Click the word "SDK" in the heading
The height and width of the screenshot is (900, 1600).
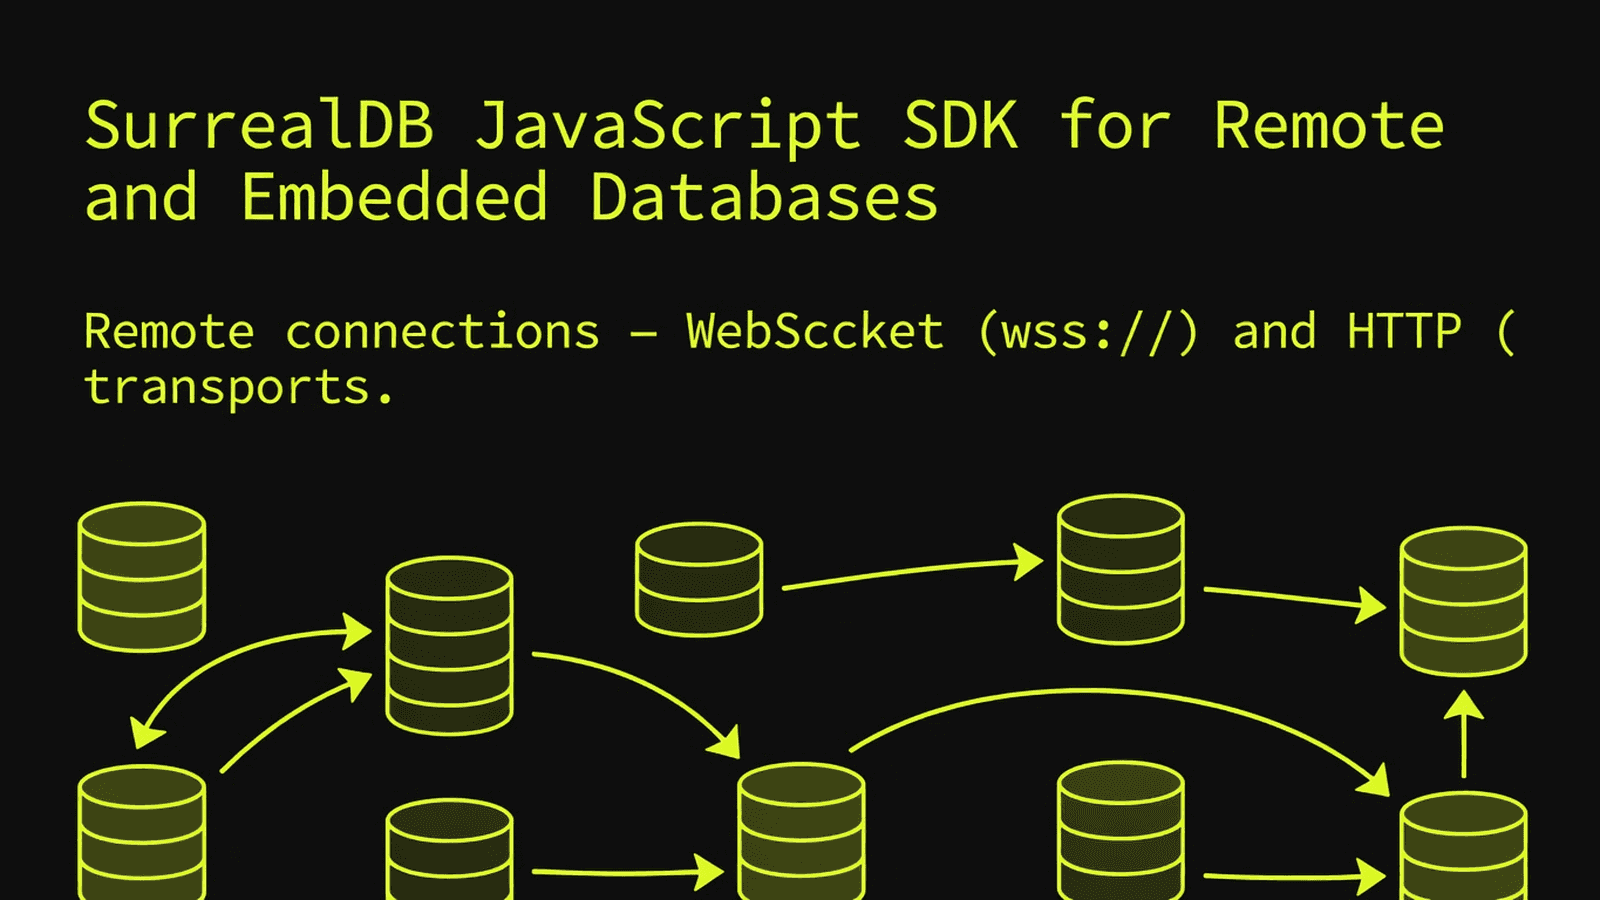[x=961, y=126]
